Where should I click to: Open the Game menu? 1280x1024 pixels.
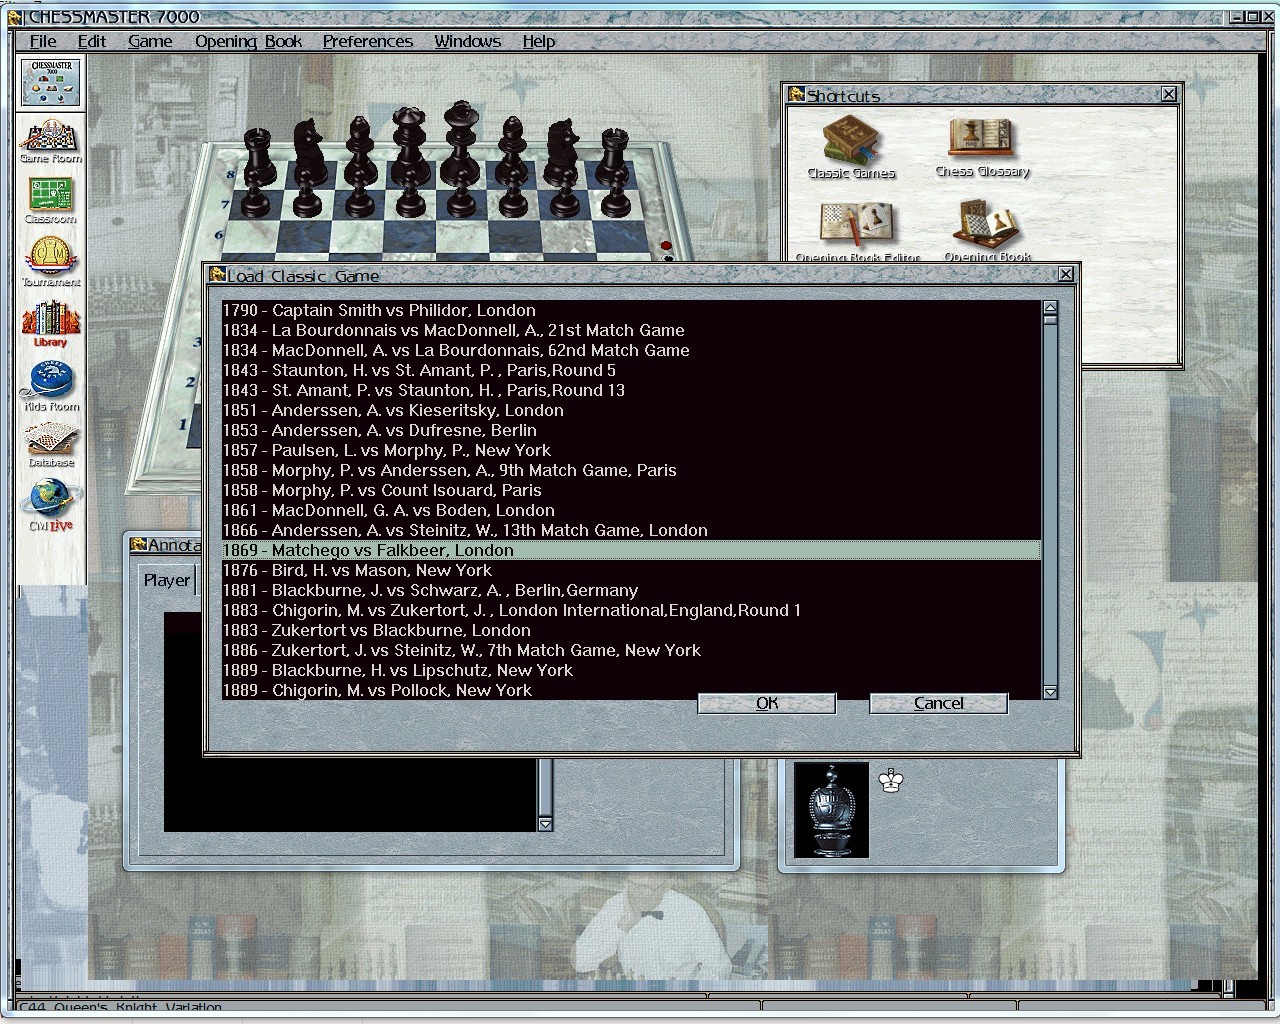[150, 41]
